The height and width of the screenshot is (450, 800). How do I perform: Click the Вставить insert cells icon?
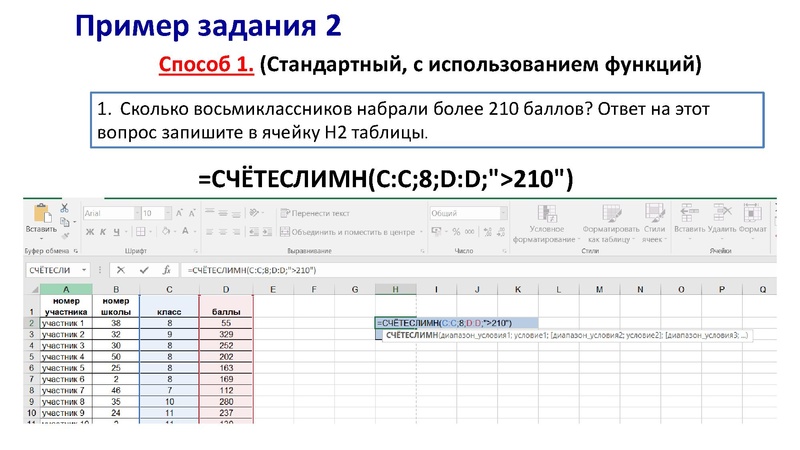coord(689,212)
